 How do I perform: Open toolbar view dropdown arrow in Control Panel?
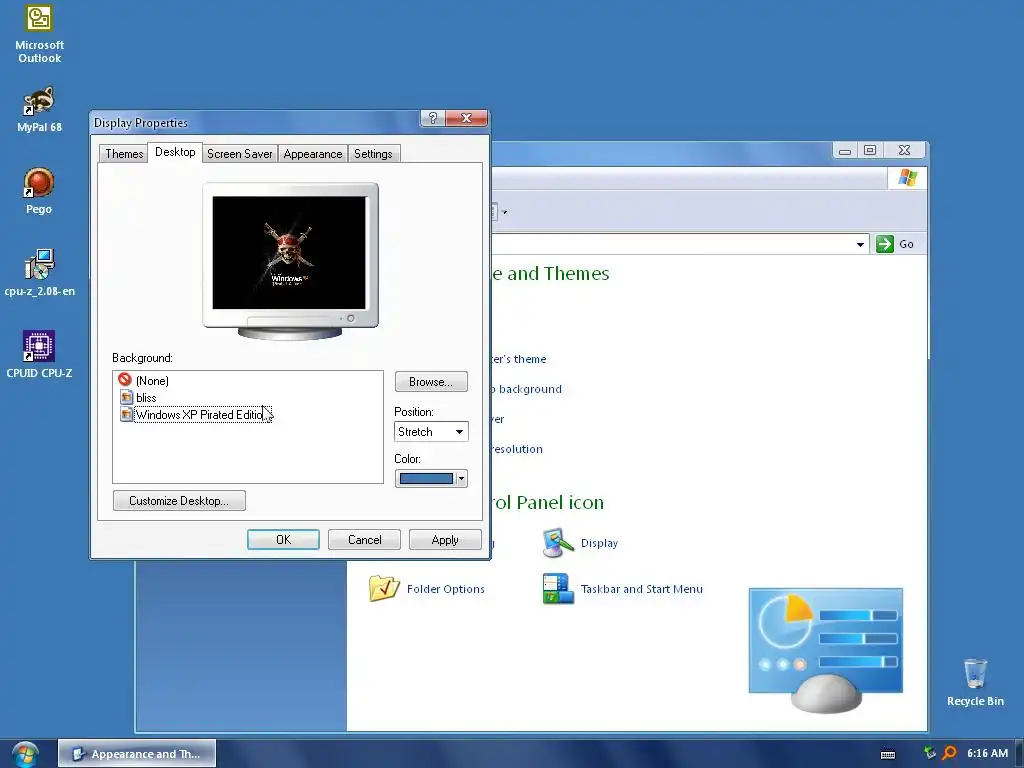pyautogui.click(x=504, y=212)
